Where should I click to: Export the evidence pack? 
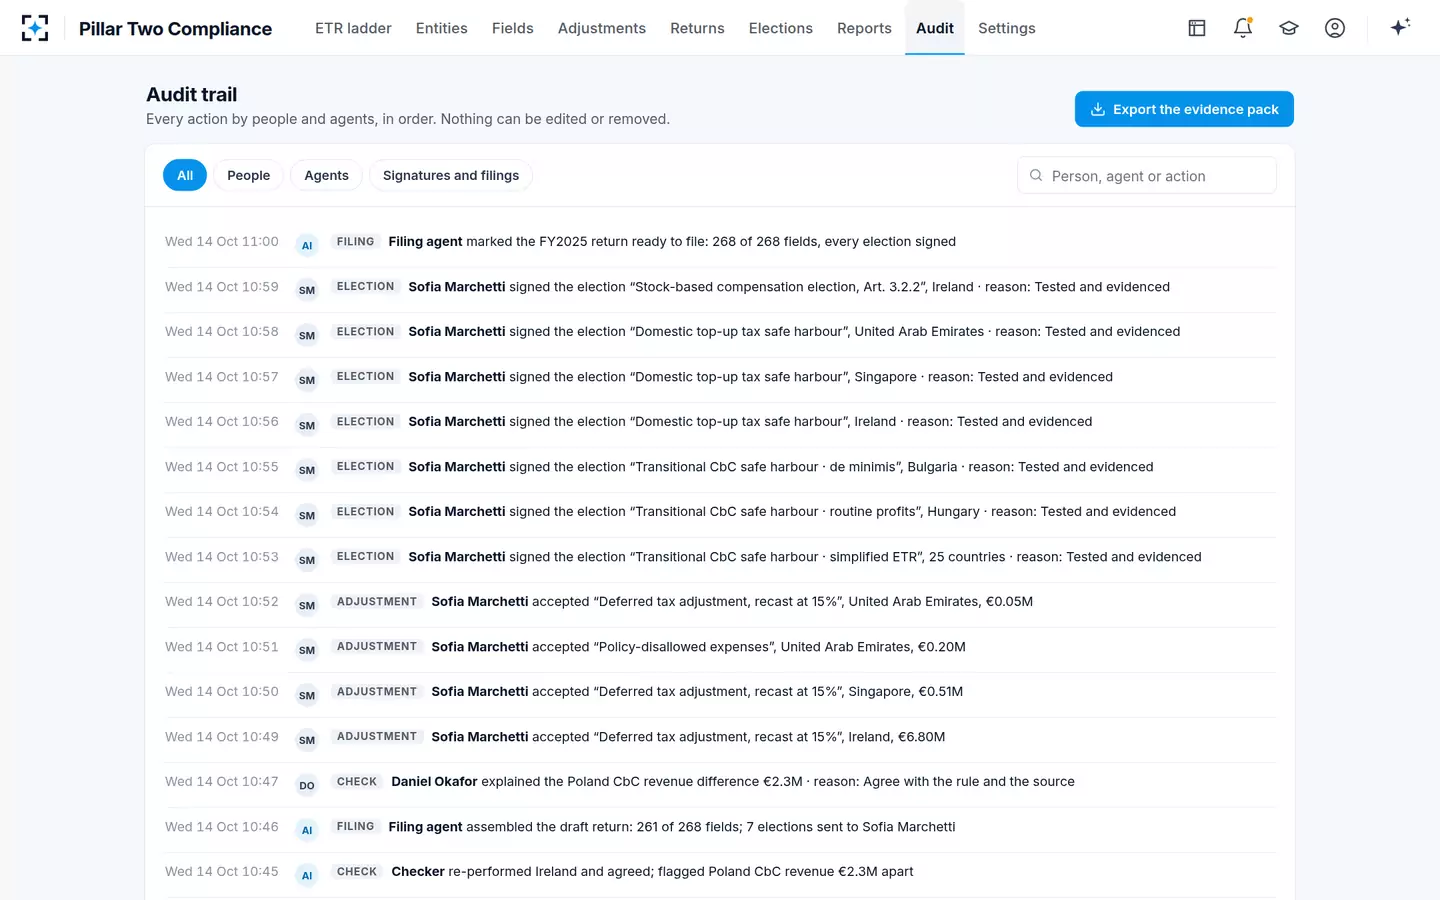(x=1184, y=109)
